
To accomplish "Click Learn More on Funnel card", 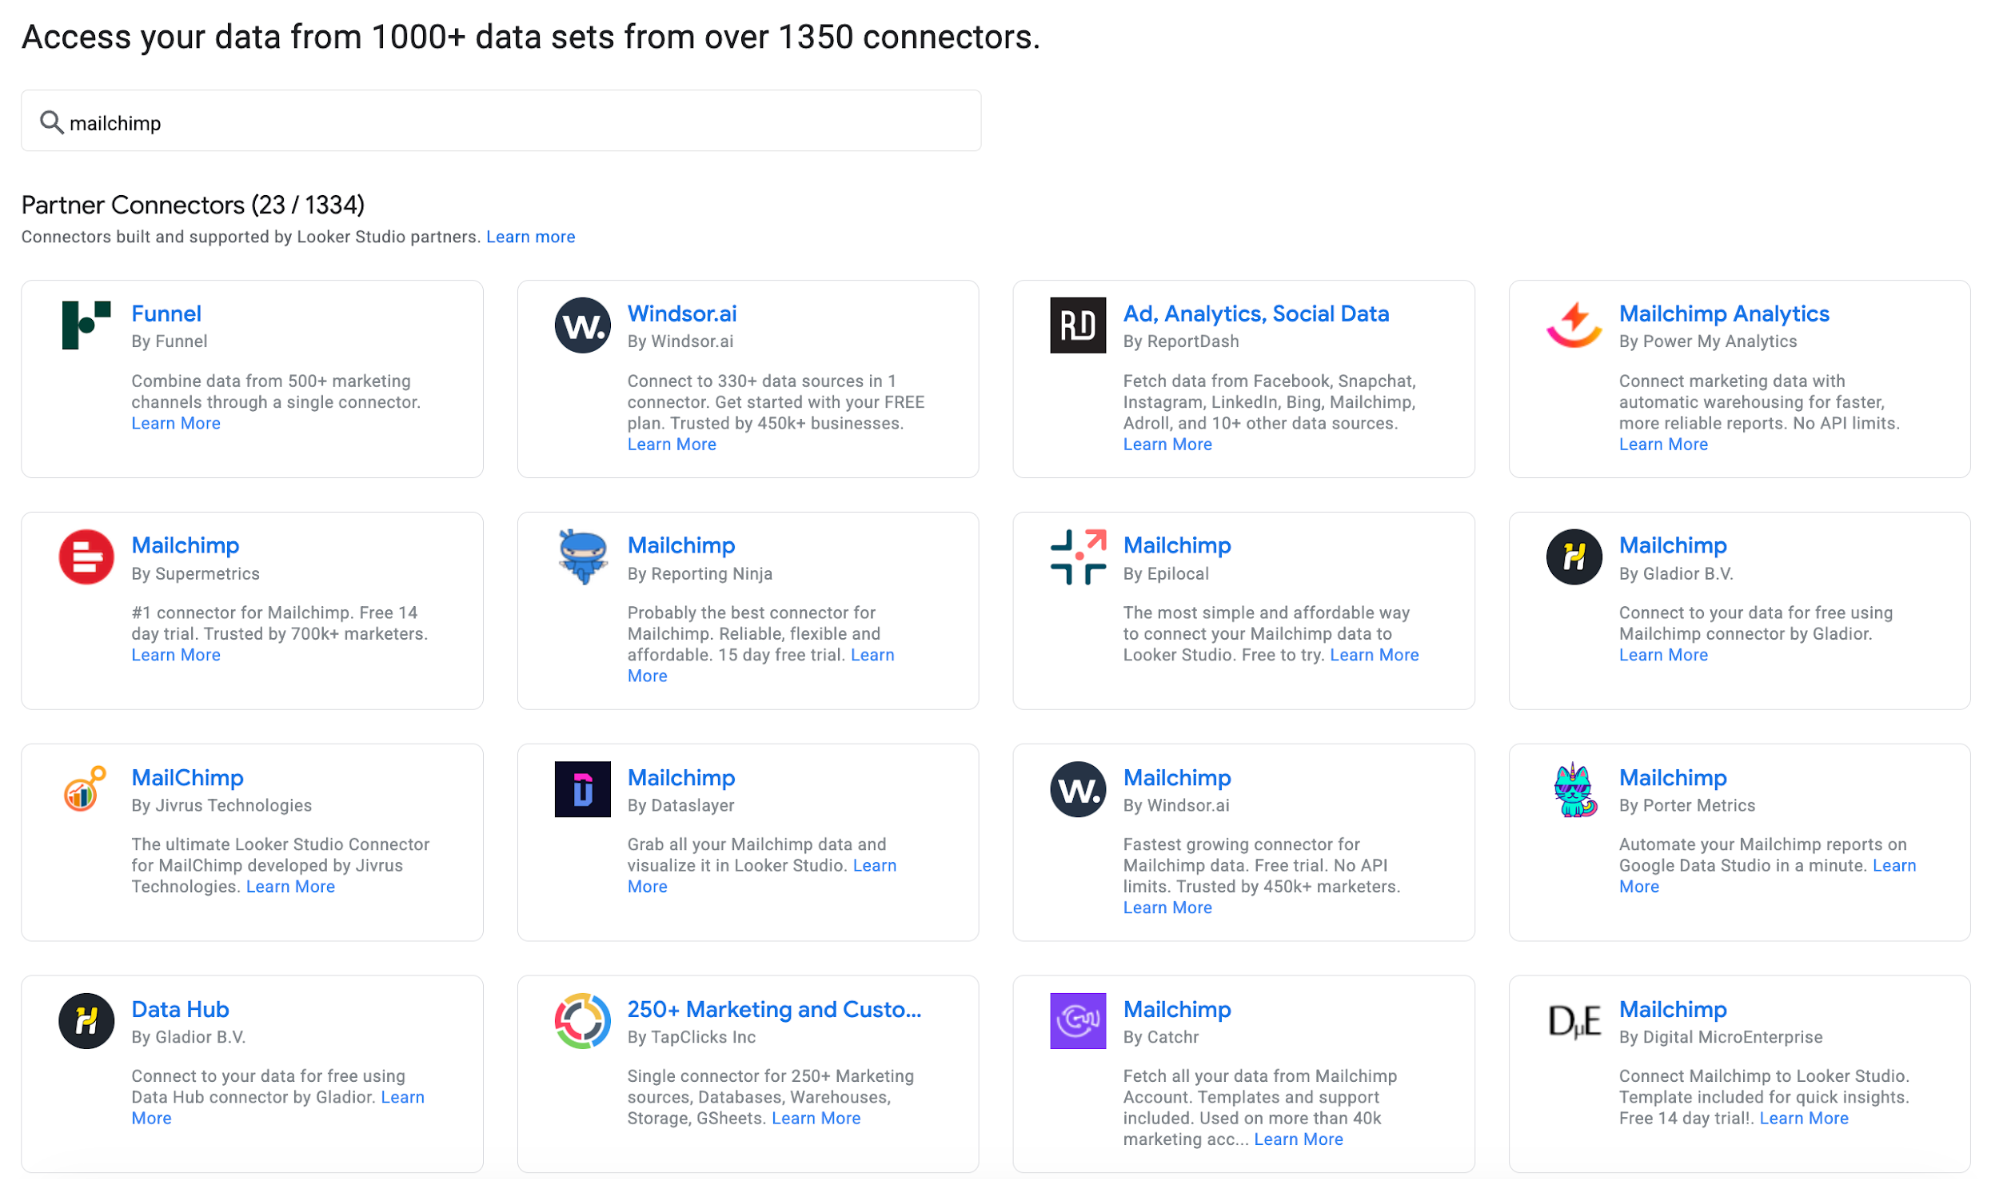I will click(x=176, y=423).
